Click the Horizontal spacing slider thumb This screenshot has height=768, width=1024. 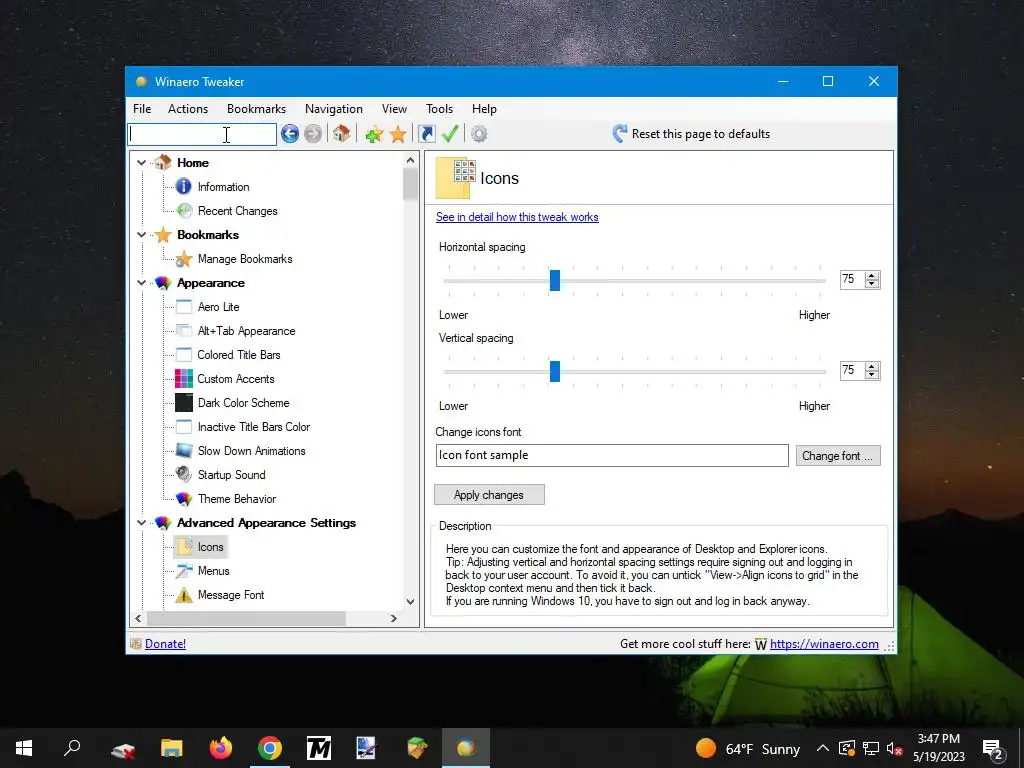[554, 280]
